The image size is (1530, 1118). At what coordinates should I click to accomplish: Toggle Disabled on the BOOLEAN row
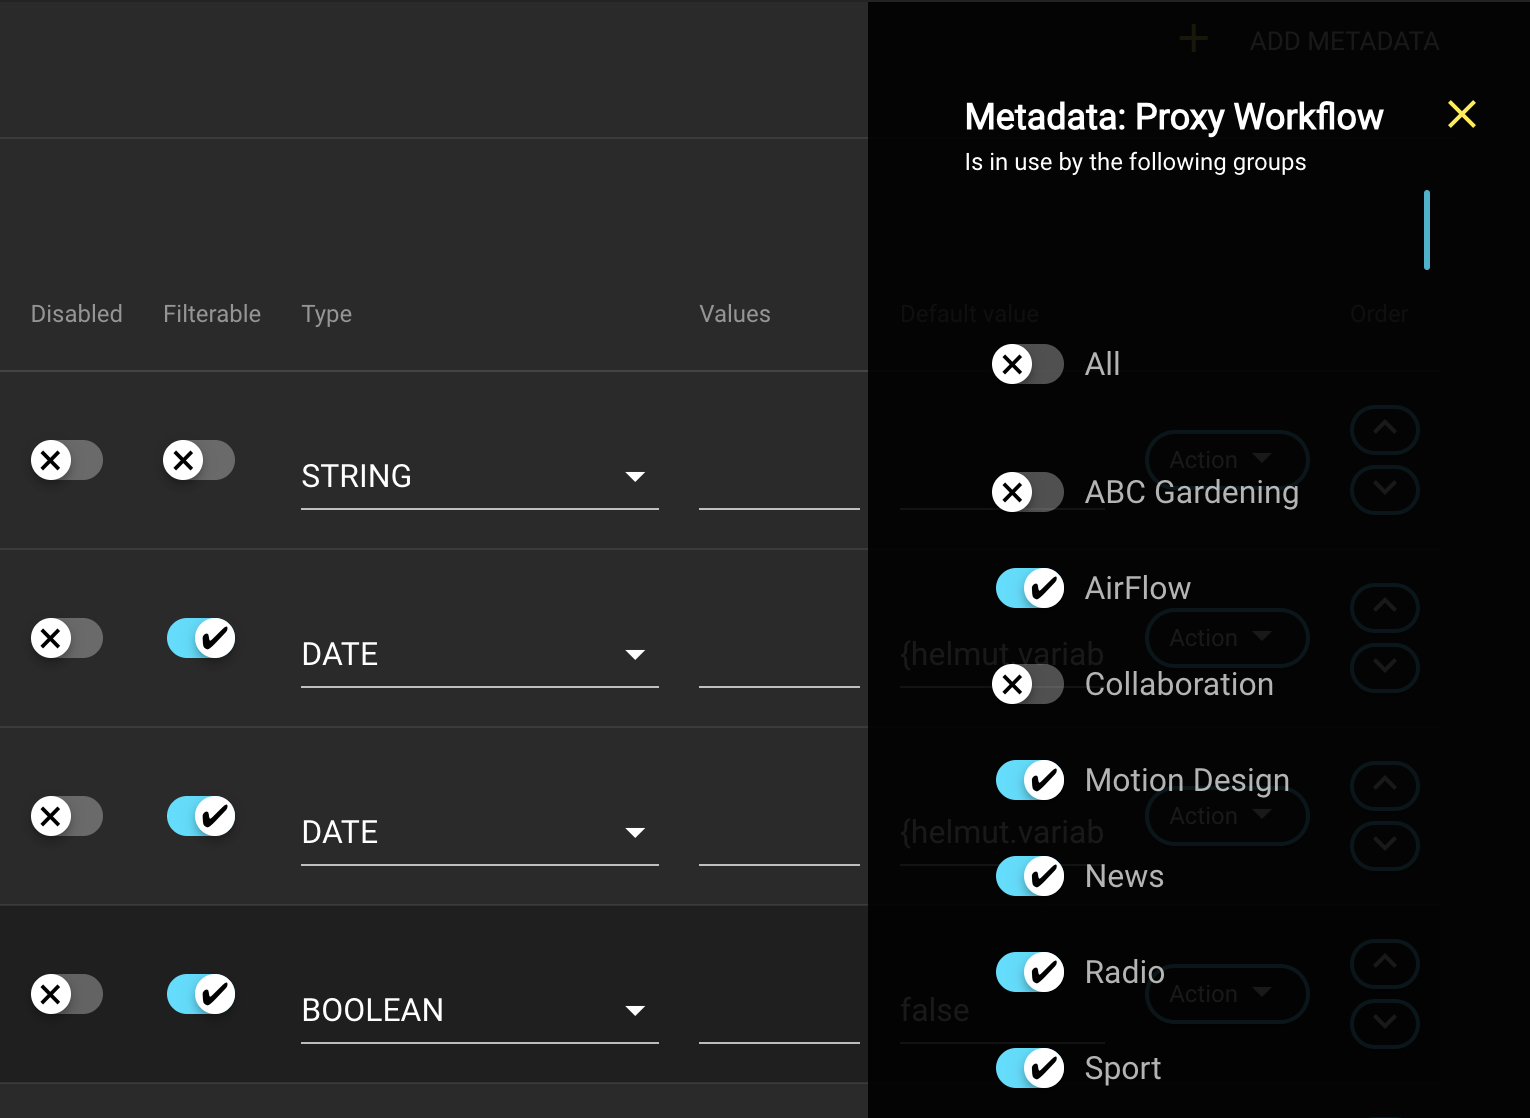[x=66, y=994]
